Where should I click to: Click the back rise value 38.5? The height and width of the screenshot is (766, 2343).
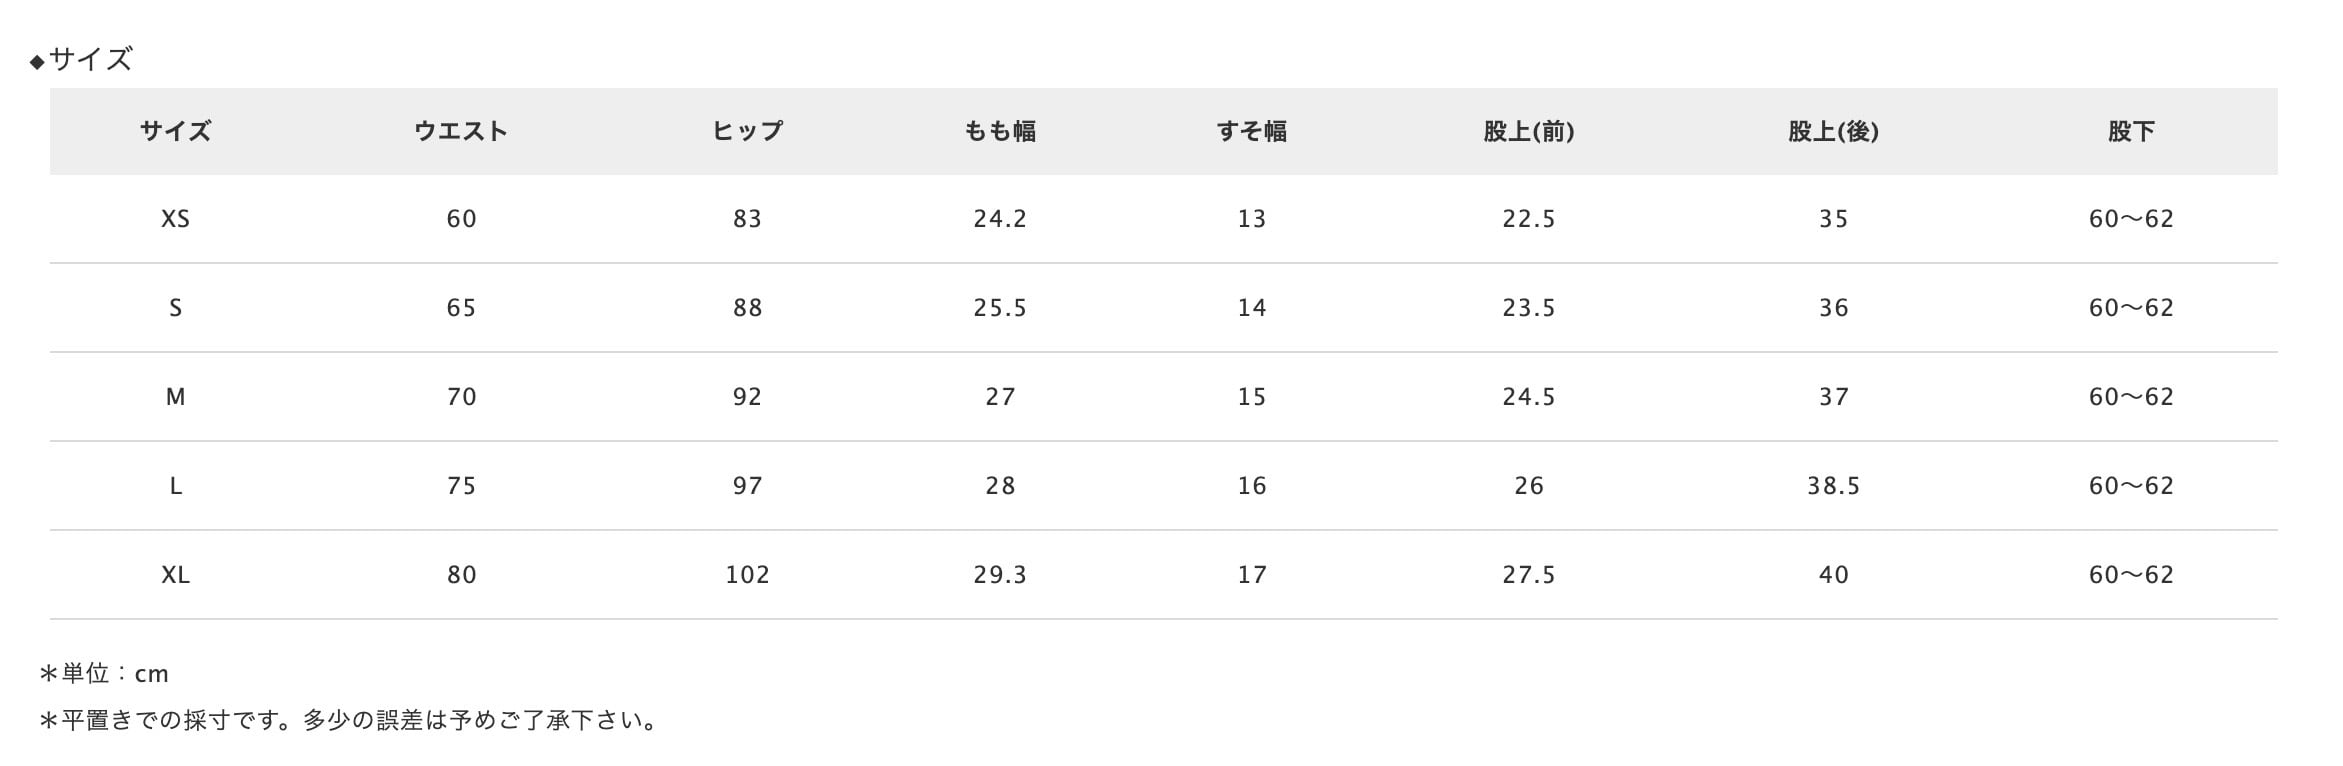1833,486
